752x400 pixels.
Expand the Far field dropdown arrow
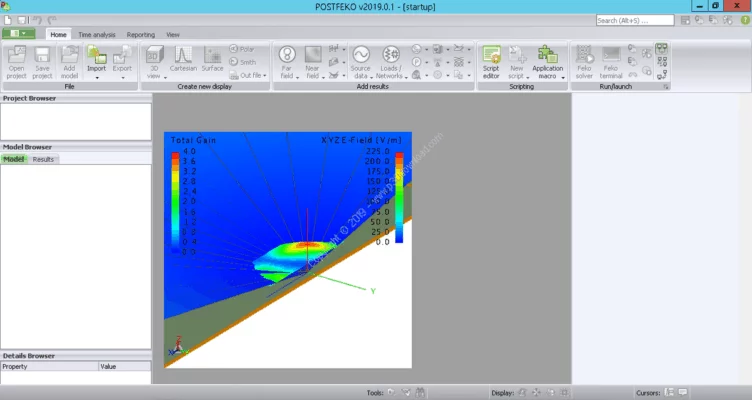click(297, 78)
